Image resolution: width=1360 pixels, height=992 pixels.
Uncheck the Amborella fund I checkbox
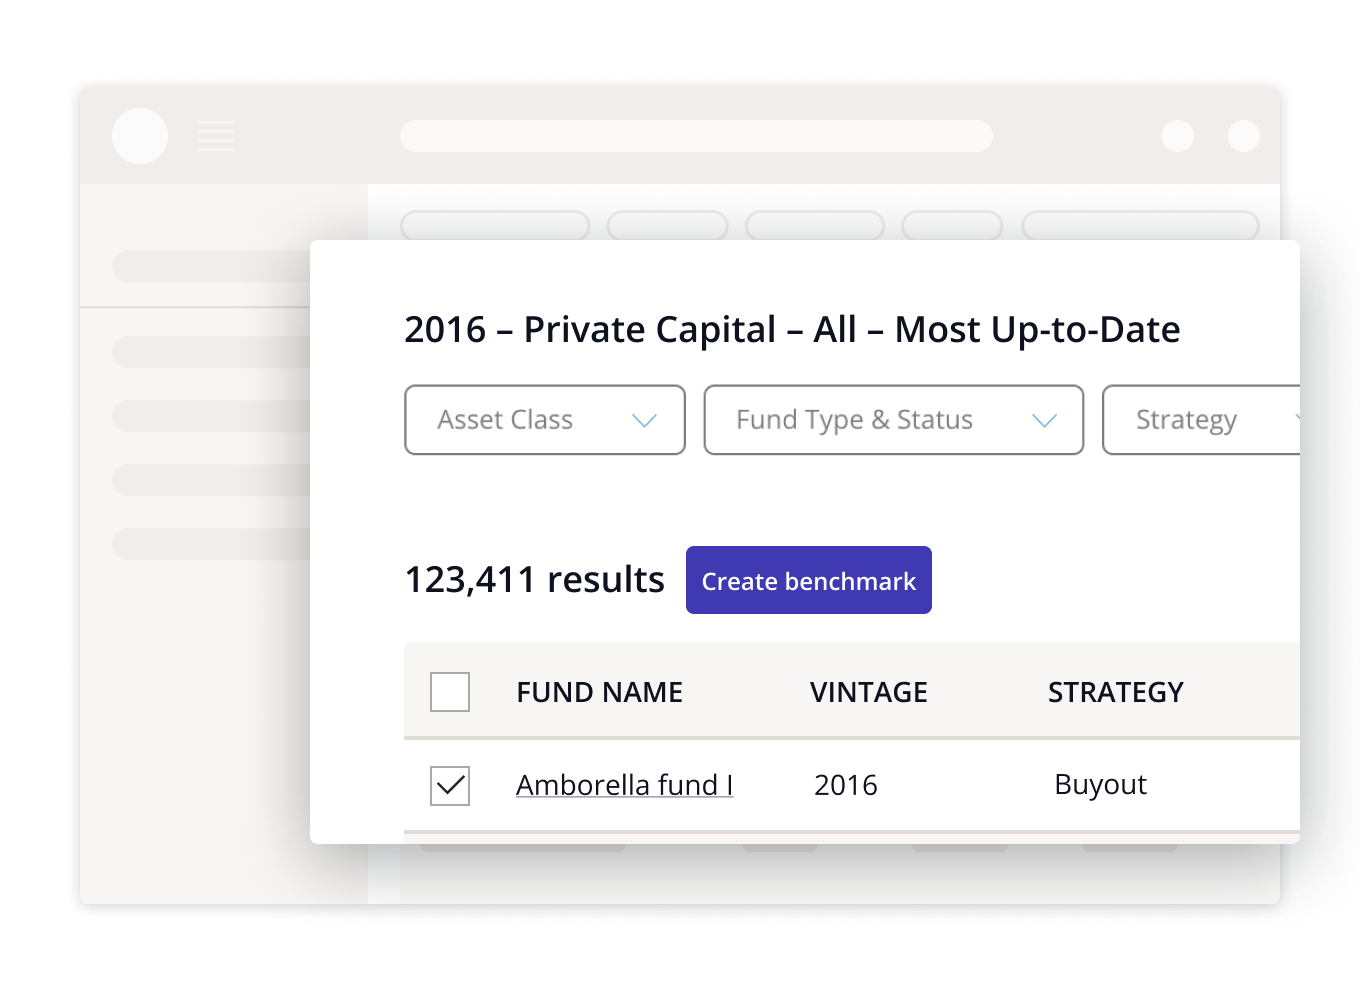point(449,785)
